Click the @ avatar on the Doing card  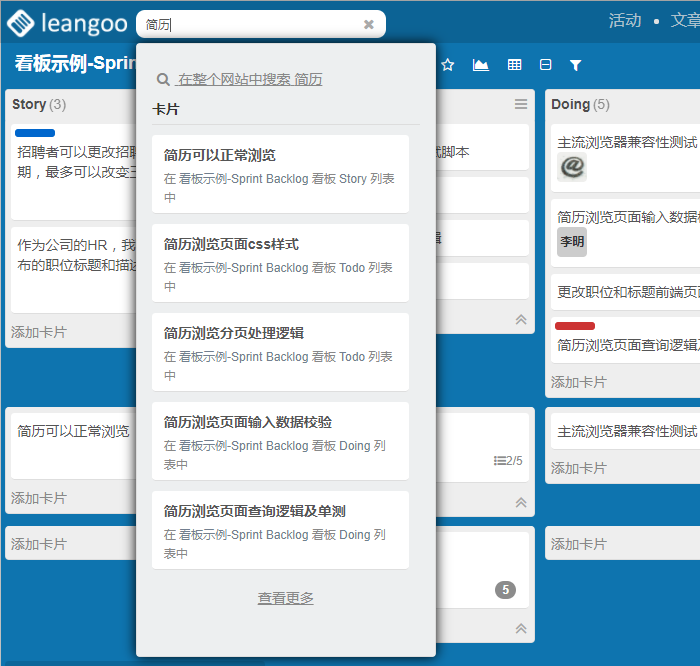[x=571, y=167]
